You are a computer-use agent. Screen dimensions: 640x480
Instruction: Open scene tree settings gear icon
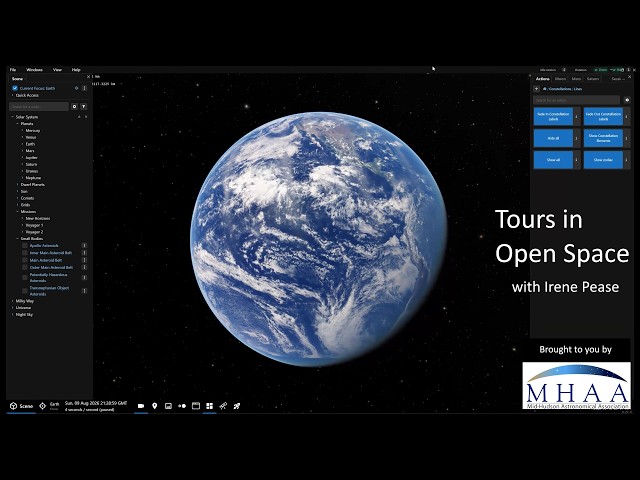click(x=74, y=107)
